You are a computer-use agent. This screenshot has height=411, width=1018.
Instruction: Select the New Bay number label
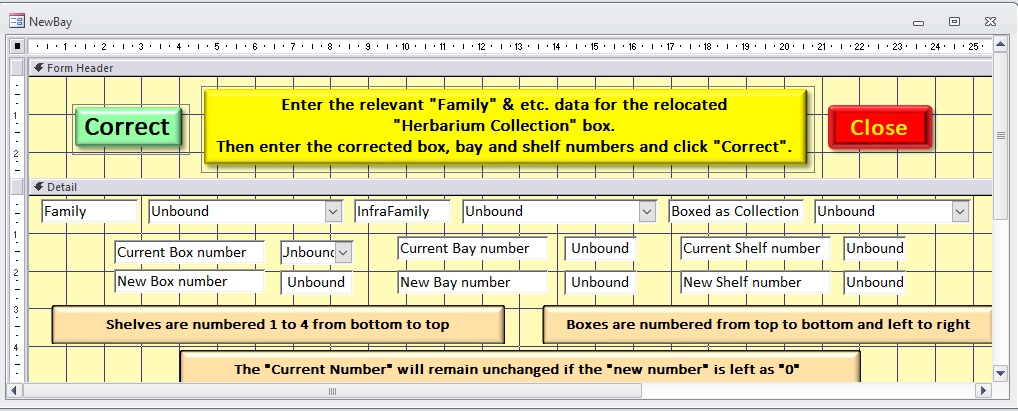pyautogui.click(x=473, y=282)
